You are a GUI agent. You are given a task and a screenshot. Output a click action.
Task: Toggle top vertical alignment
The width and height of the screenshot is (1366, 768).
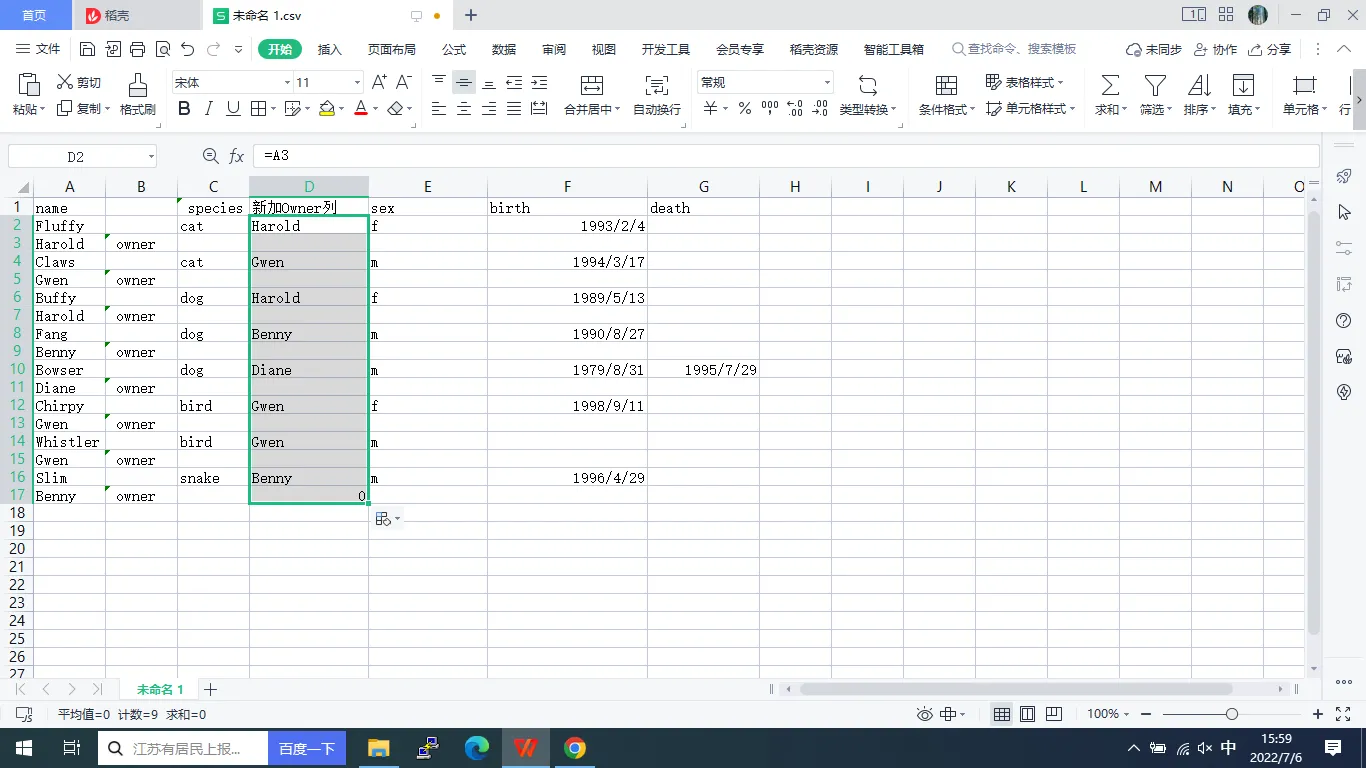439,82
